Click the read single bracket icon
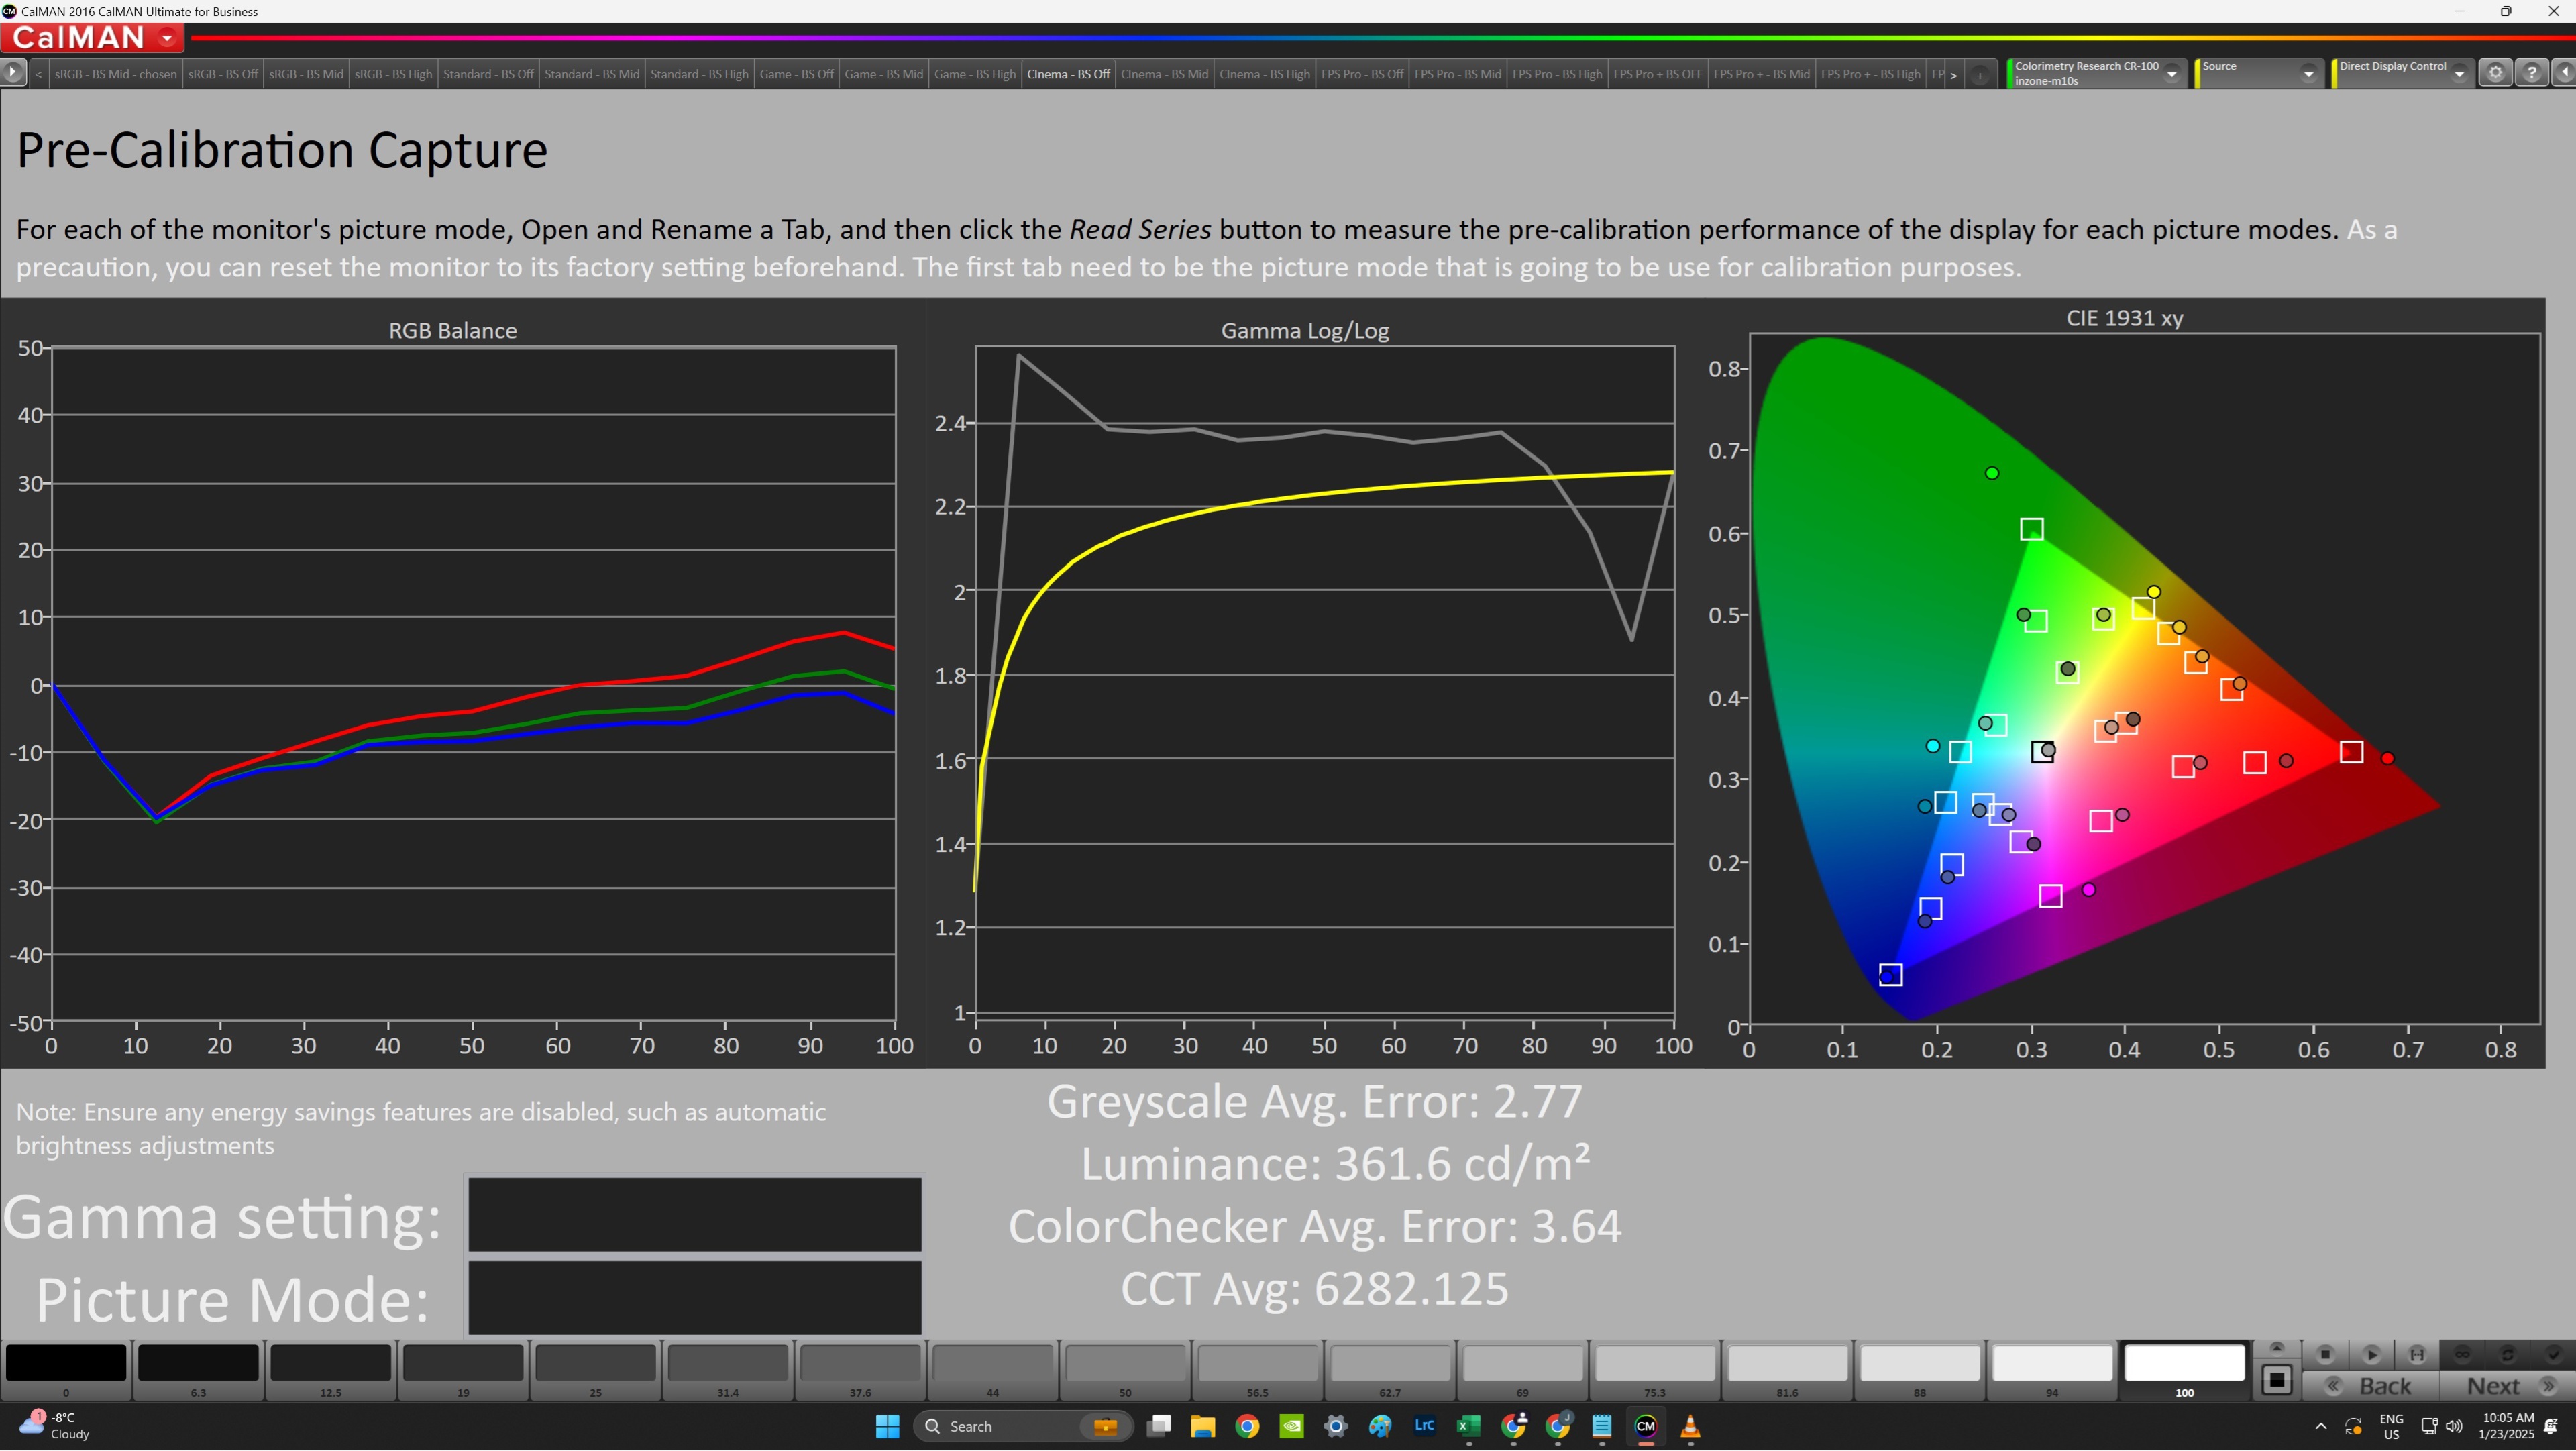2576x1451 pixels. point(2417,1354)
